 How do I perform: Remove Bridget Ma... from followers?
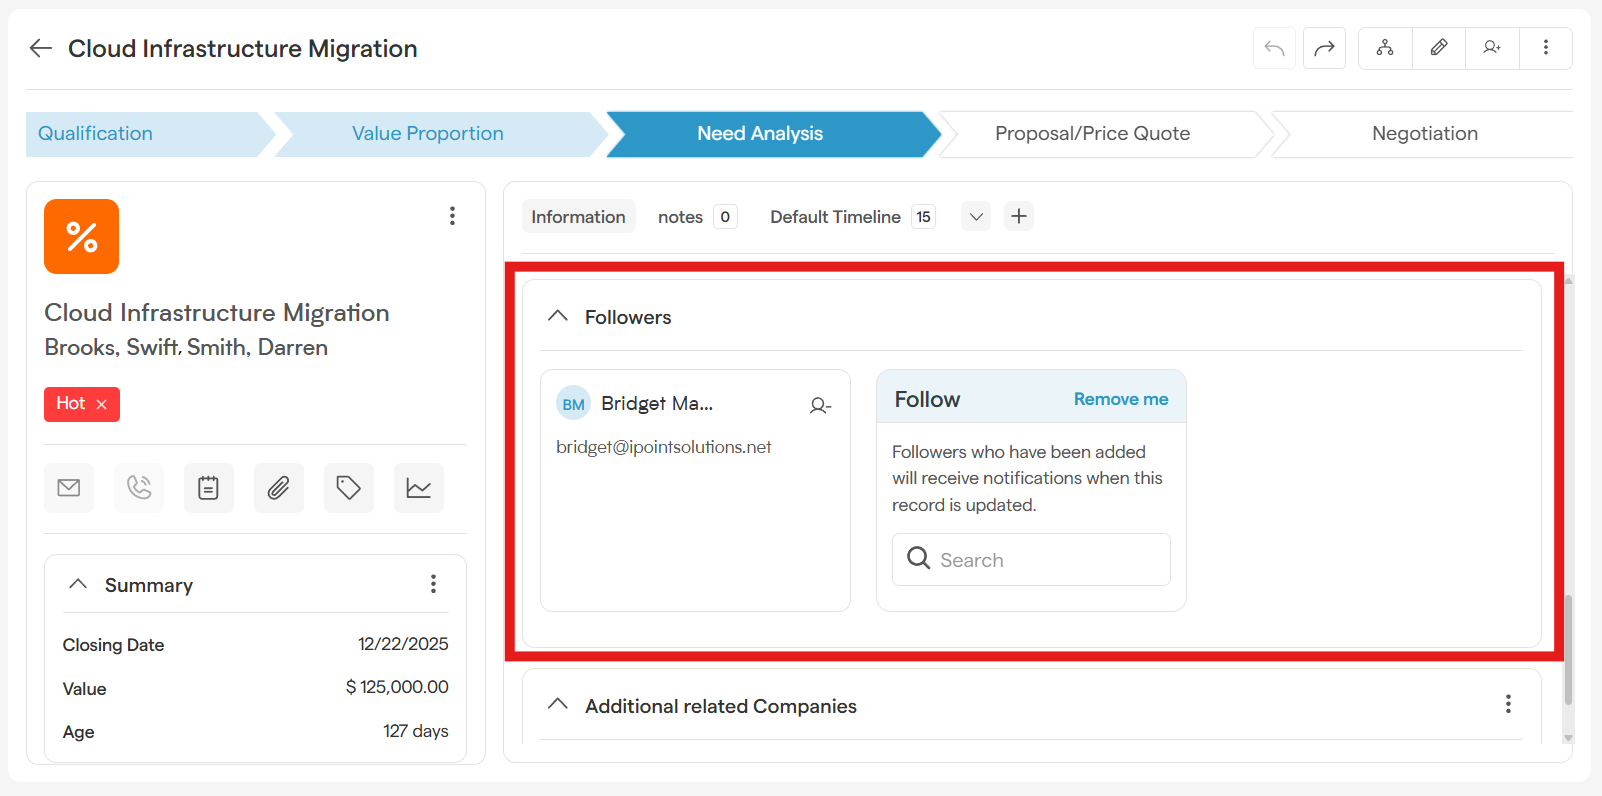[820, 405]
